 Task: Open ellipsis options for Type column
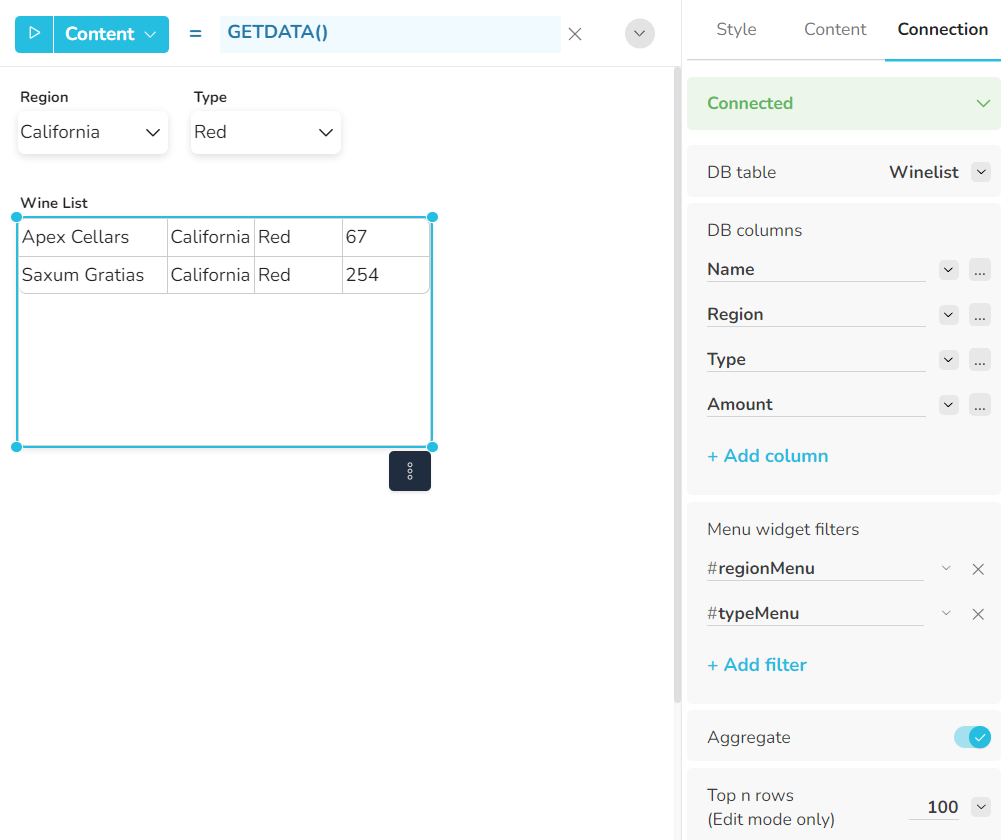(979, 360)
